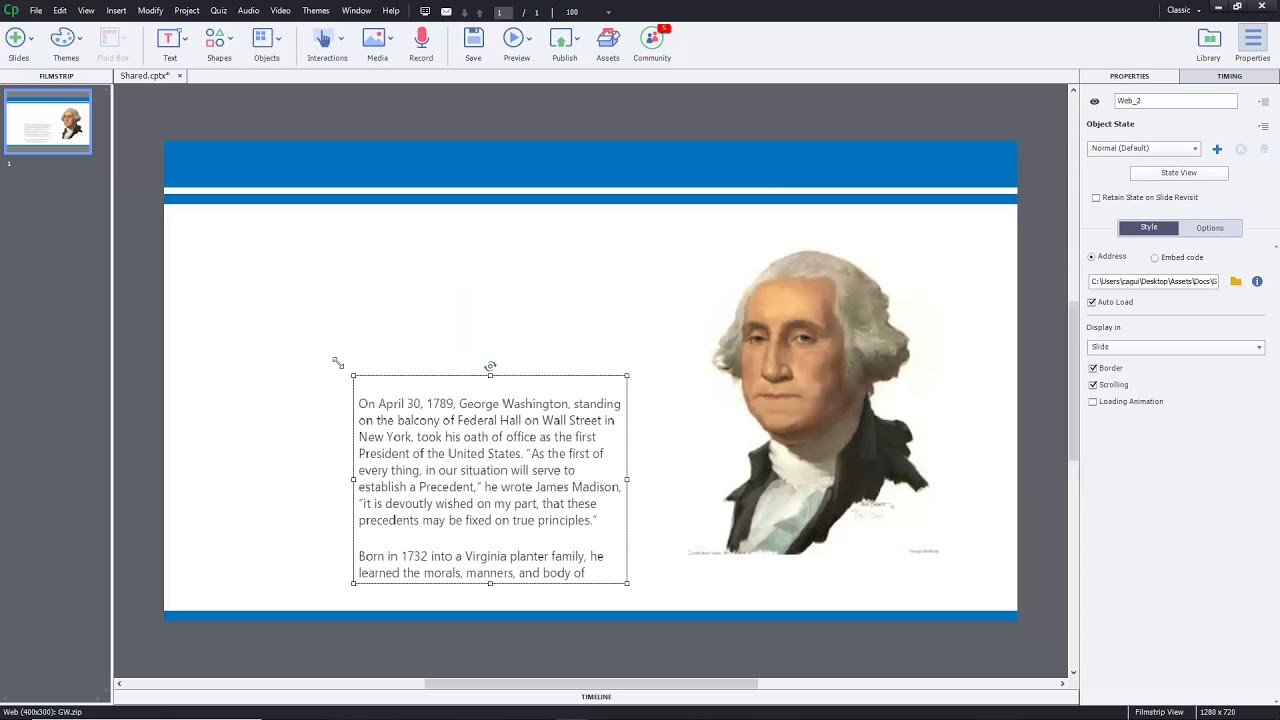
Task: Click the Publish icon
Action: 561,38
